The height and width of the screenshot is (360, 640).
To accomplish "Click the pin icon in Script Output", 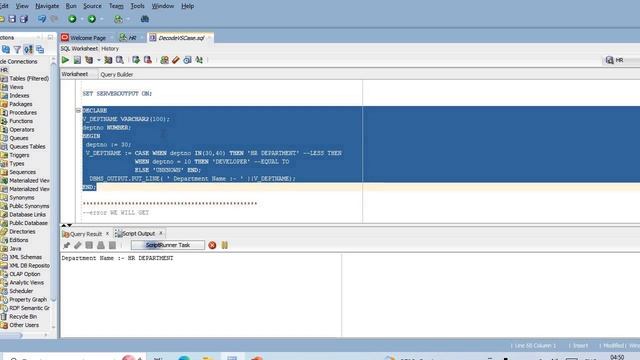I will 67,245.
